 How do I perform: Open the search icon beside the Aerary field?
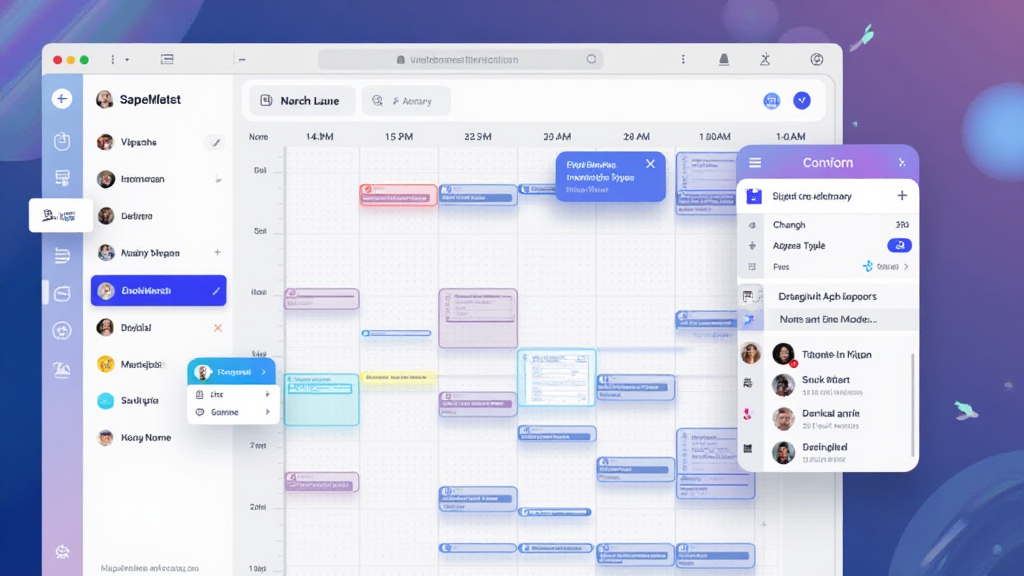(378, 101)
